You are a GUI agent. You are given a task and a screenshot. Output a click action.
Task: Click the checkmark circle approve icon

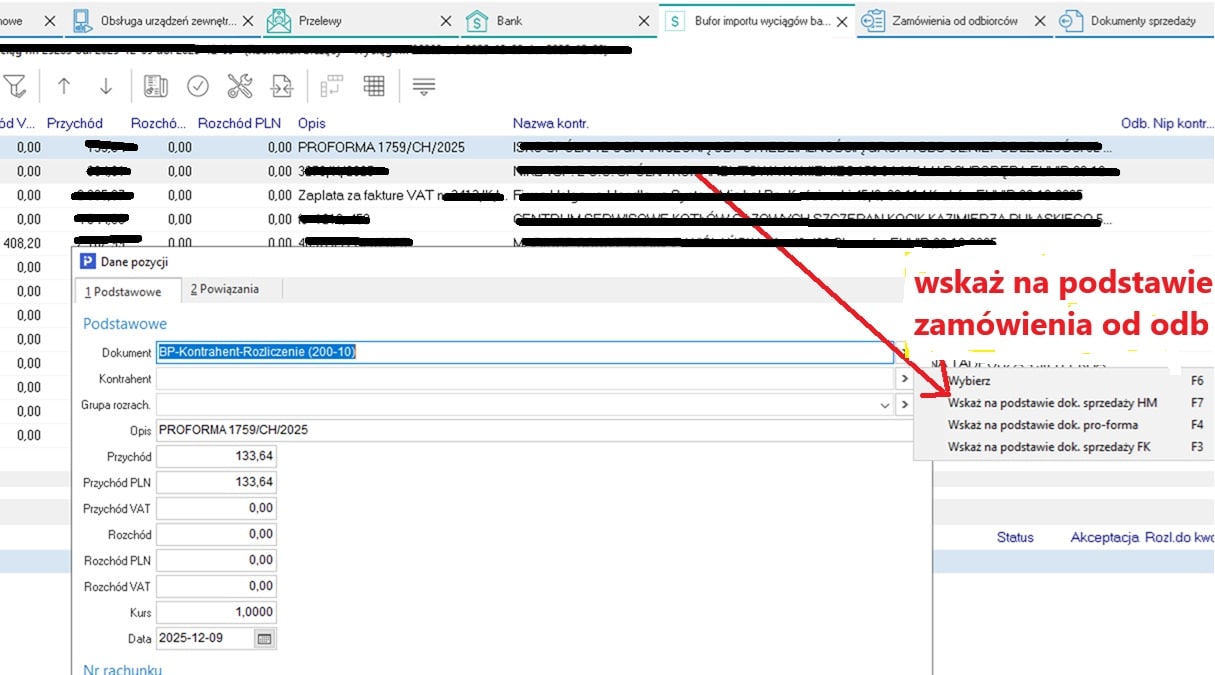[198, 87]
